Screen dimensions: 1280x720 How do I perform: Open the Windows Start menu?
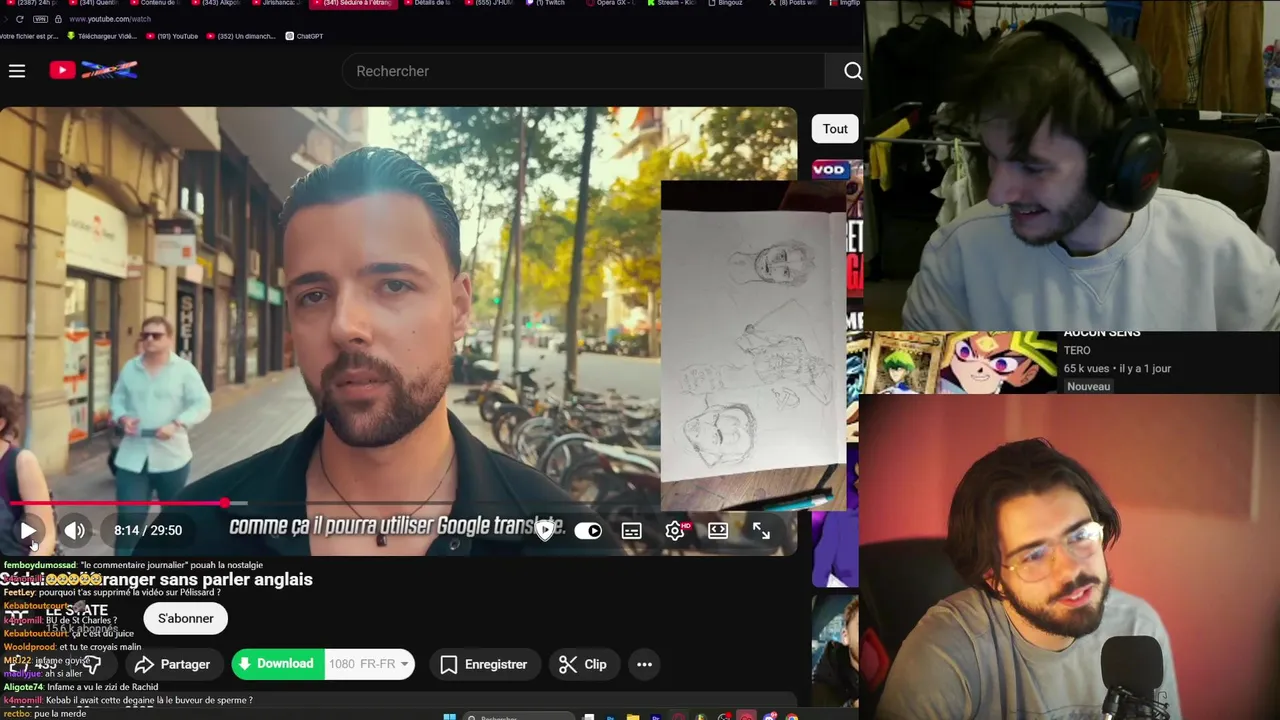pyautogui.click(x=449, y=716)
